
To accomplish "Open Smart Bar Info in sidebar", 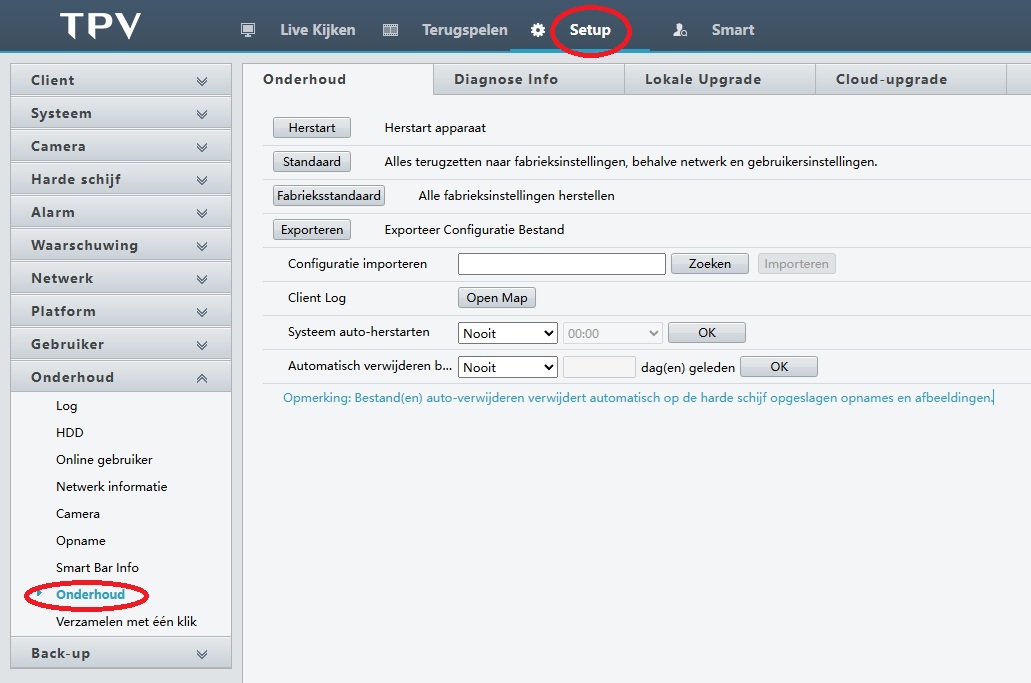I will (x=97, y=567).
